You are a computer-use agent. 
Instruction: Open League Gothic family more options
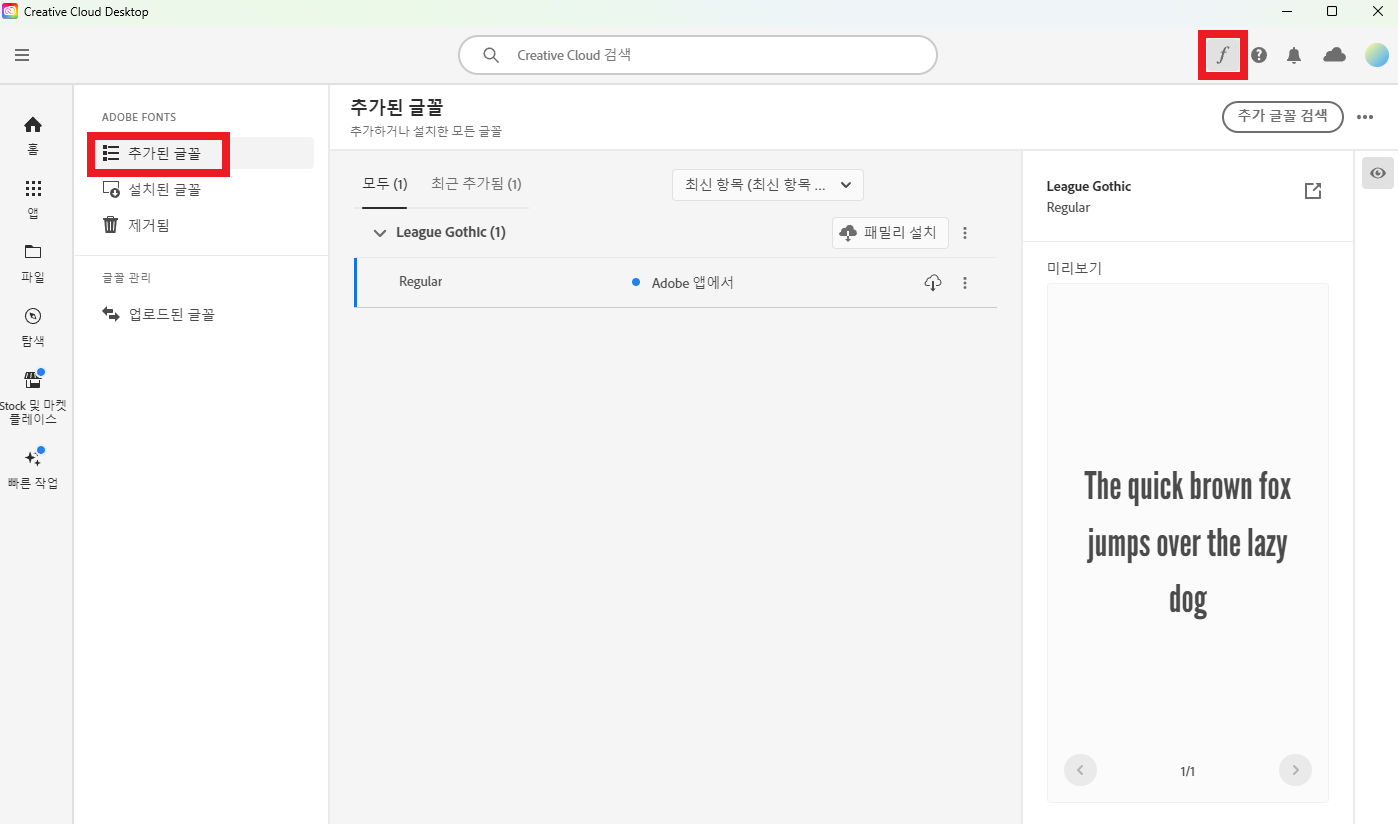click(965, 233)
